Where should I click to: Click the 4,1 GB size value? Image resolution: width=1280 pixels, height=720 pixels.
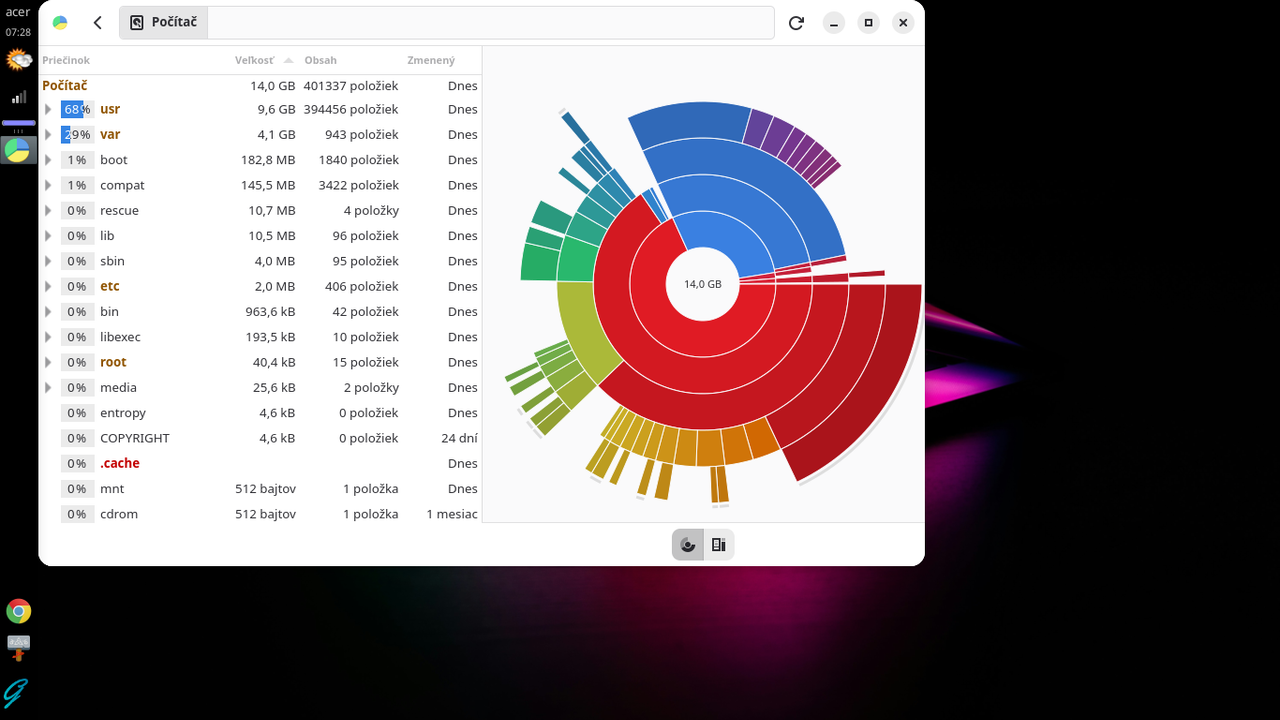[276, 134]
